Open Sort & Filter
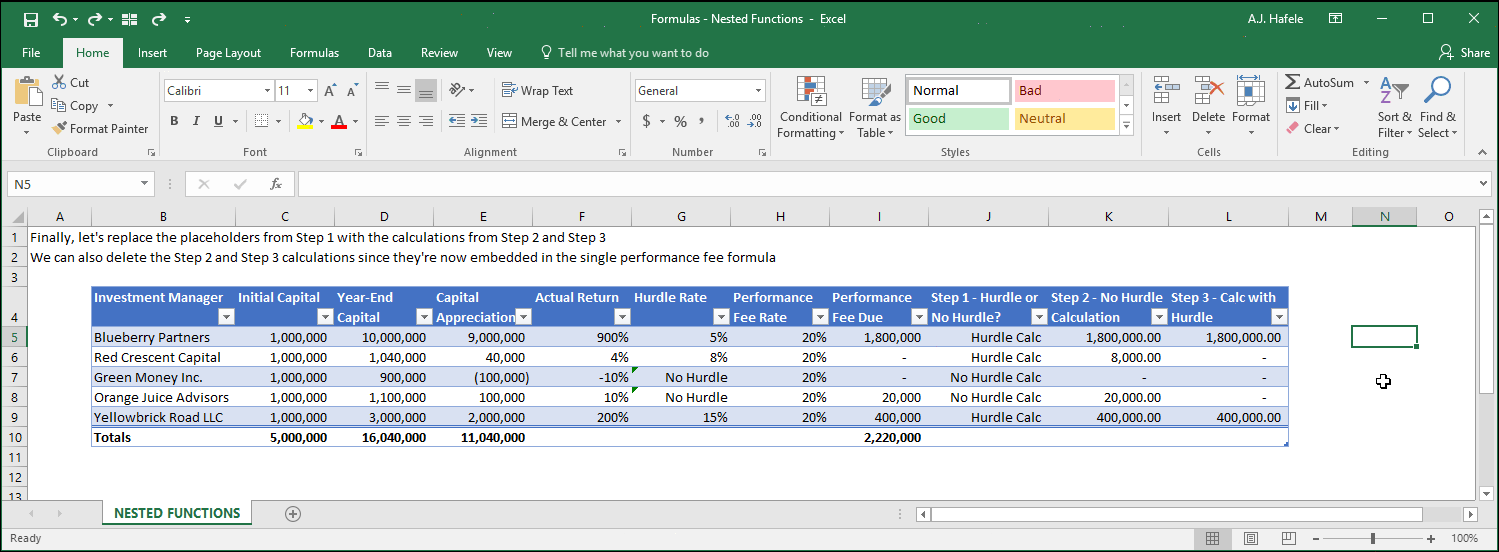Image resolution: width=1499 pixels, height=552 pixels. click(x=1394, y=108)
